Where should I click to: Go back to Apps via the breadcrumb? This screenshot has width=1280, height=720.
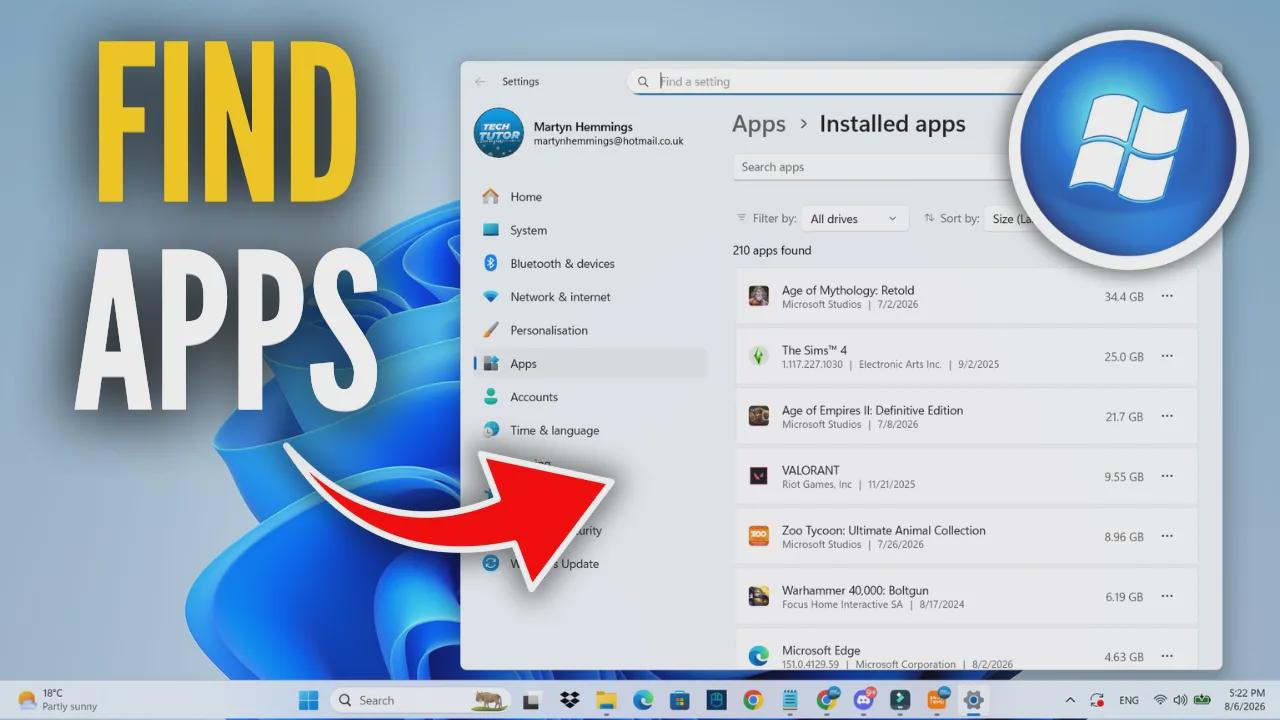pyautogui.click(x=759, y=124)
